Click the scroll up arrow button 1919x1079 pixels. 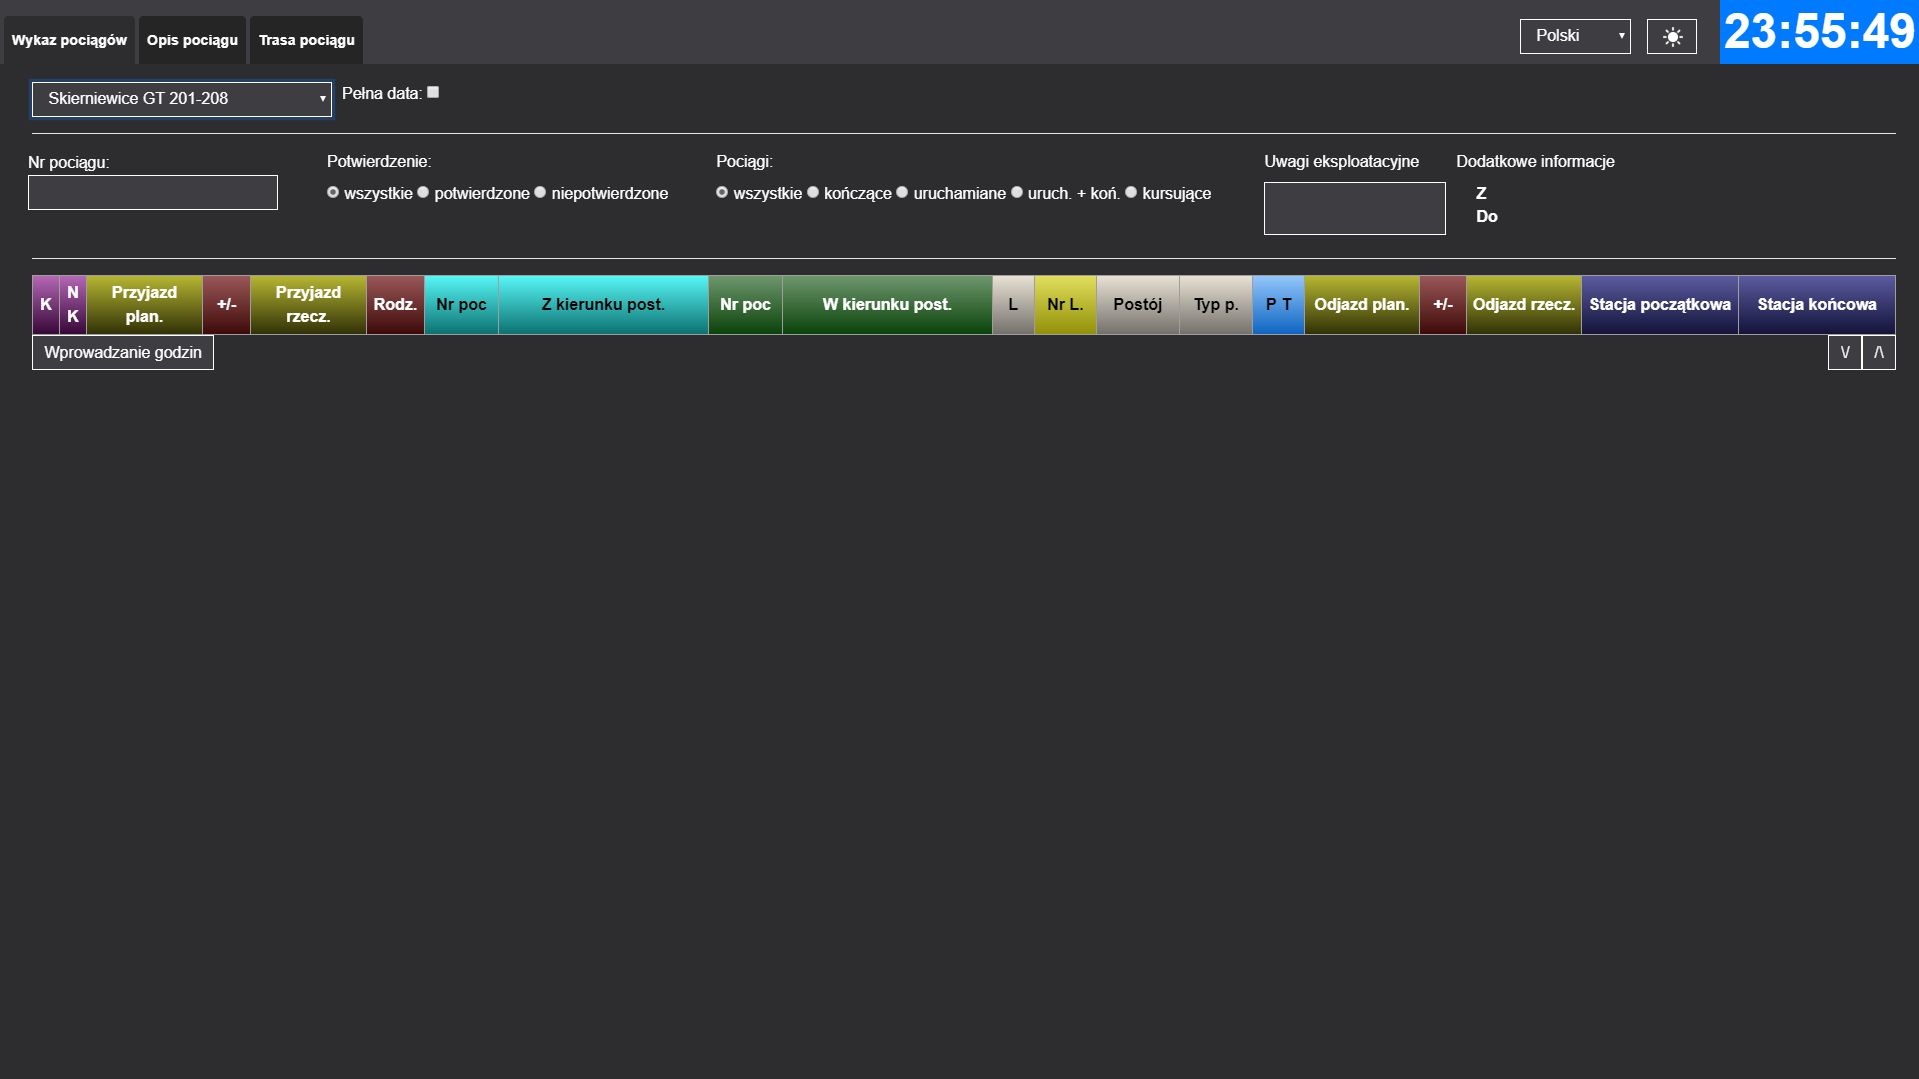[1878, 352]
